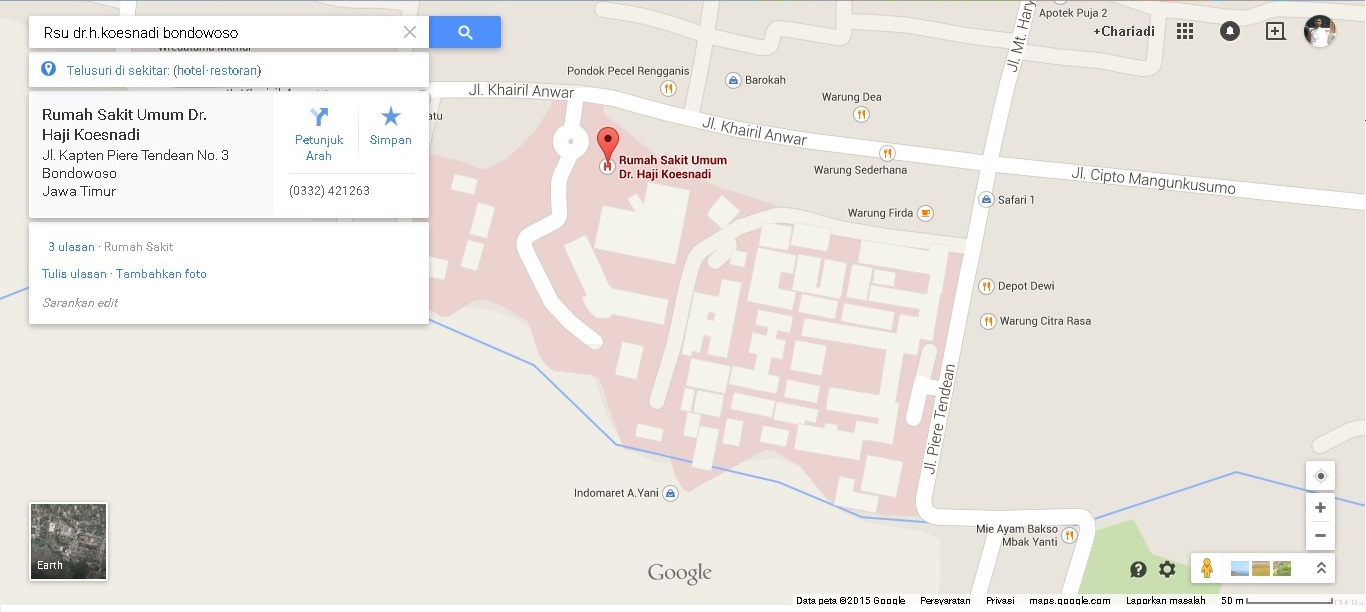1366x612 pixels.
Task: Click the share plus icon
Action: (x=1275, y=31)
